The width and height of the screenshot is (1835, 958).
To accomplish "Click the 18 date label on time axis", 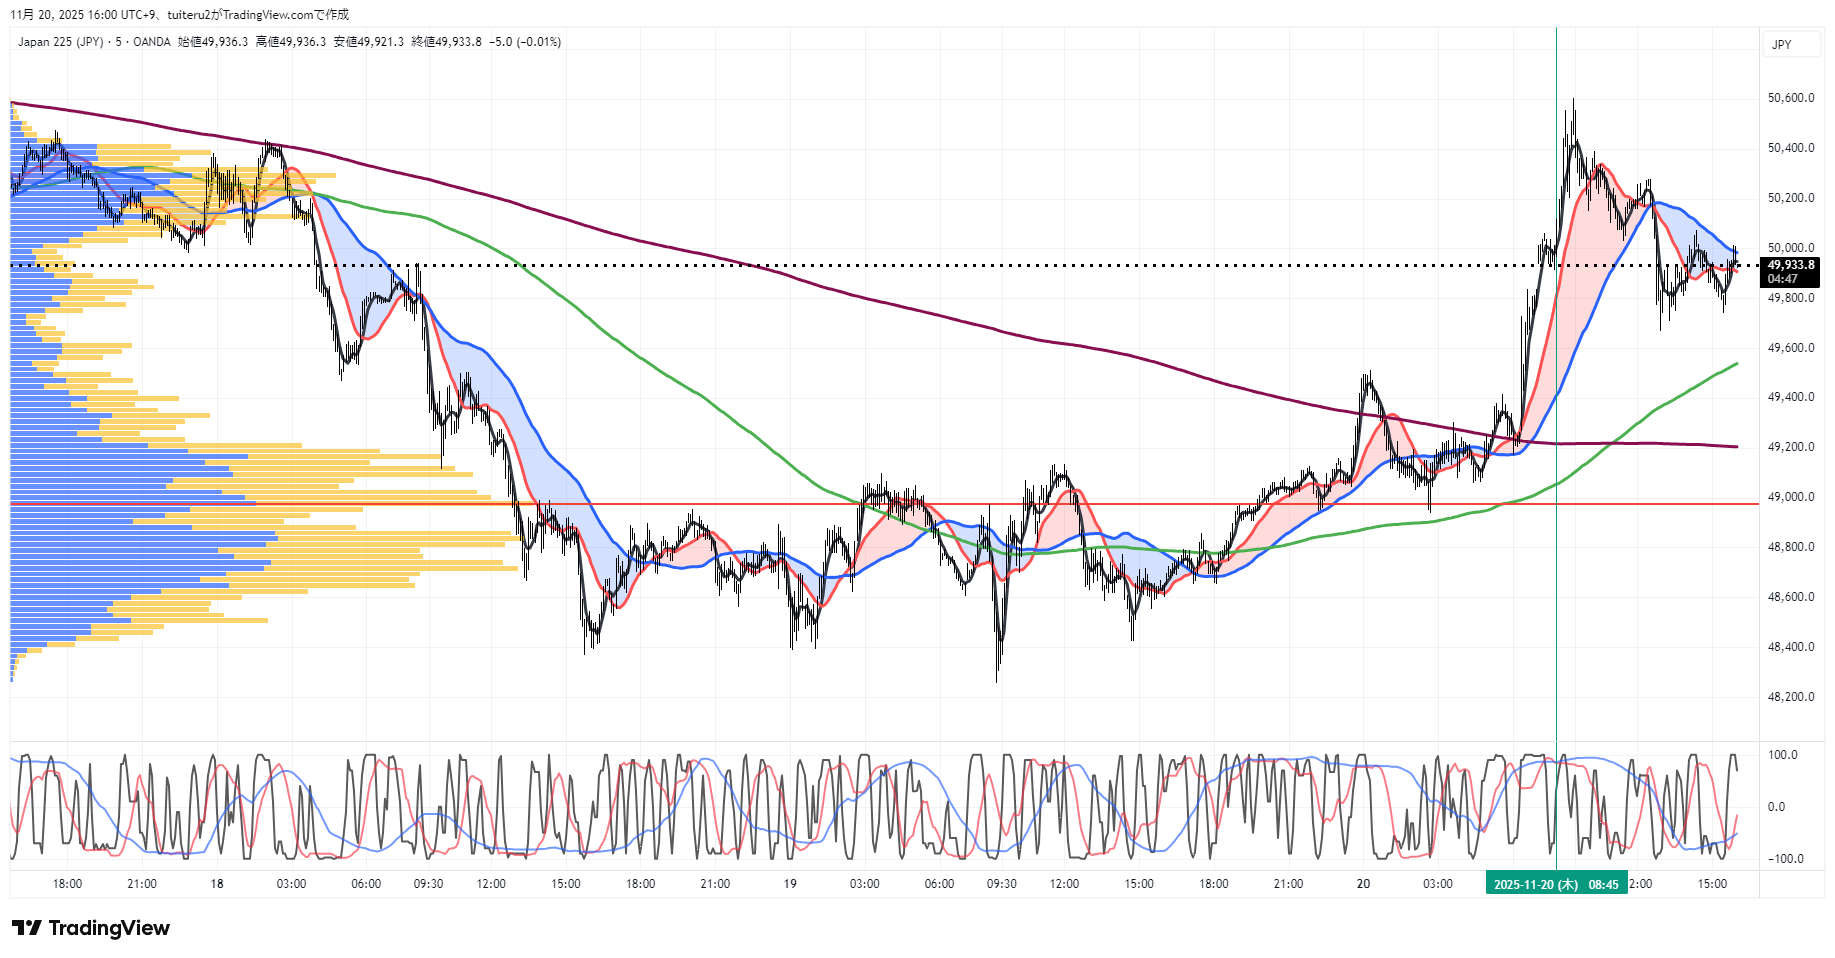I will coord(217,884).
